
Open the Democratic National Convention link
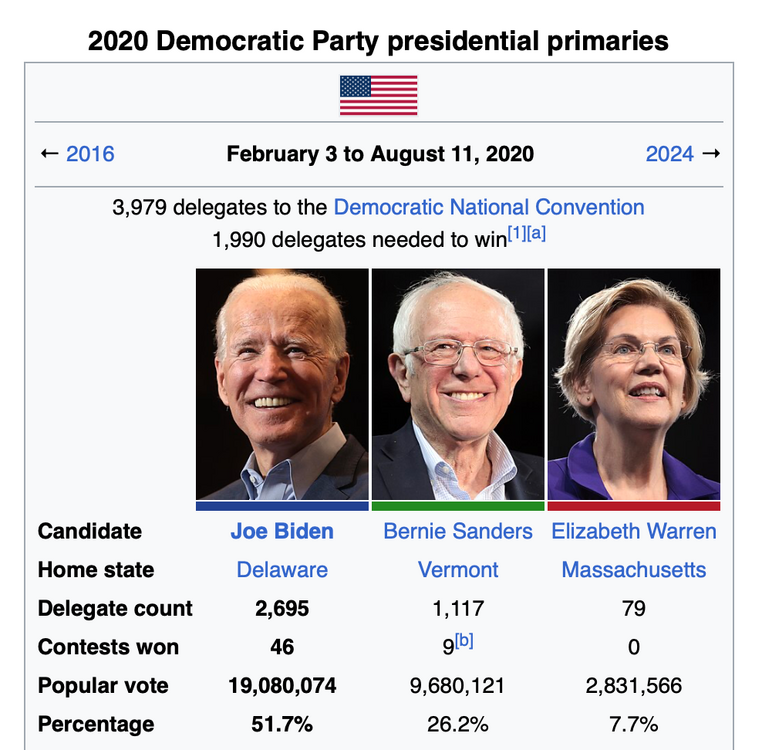pos(489,207)
